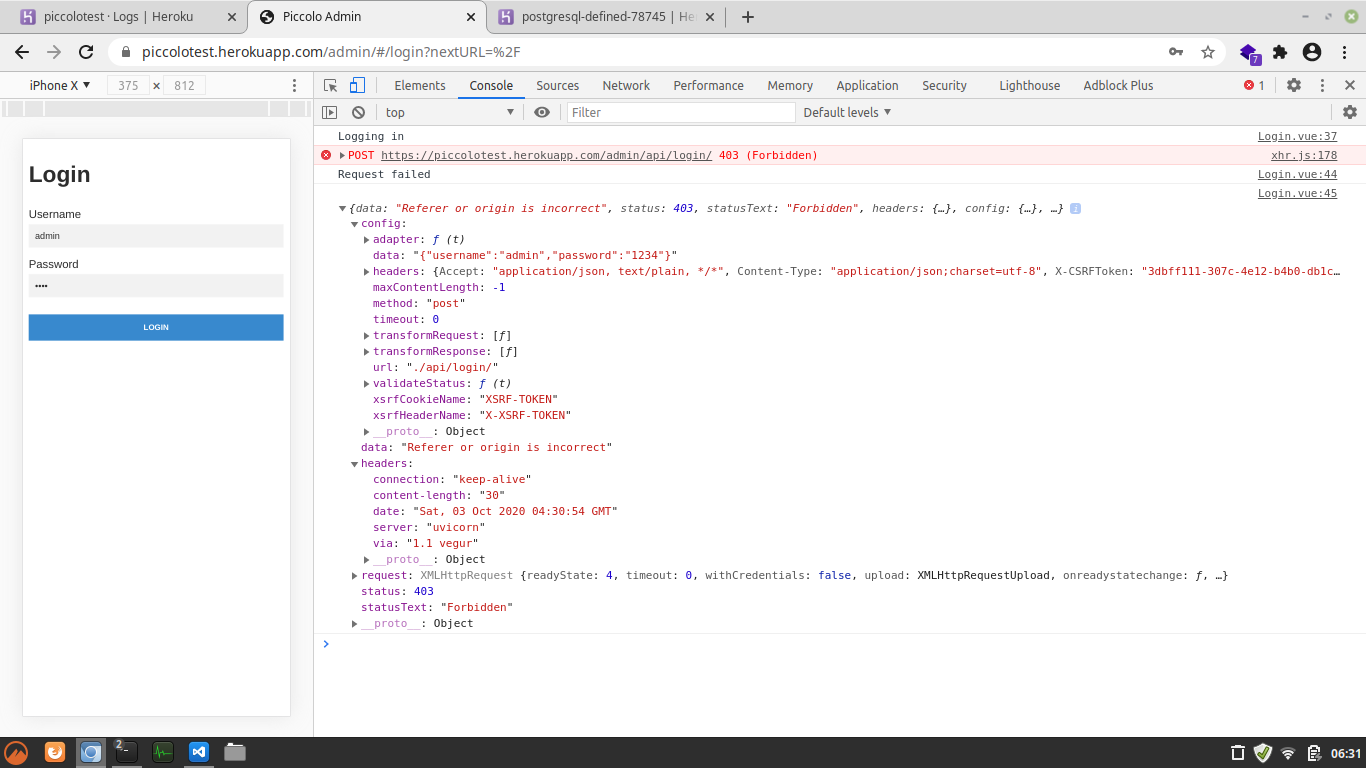Image resolution: width=1366 pixels, height=768 pixels.
Task: Switch to the Network tab
Action: 626,85
